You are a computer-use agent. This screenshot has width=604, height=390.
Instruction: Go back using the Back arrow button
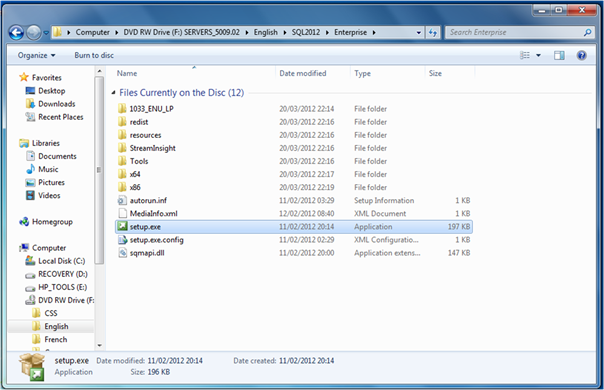point(16,33)
